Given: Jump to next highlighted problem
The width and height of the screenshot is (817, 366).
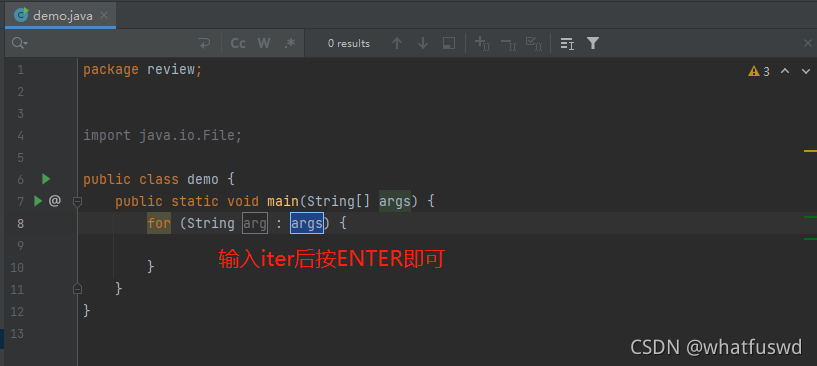Looking at the screenshot, I should 806,71.
